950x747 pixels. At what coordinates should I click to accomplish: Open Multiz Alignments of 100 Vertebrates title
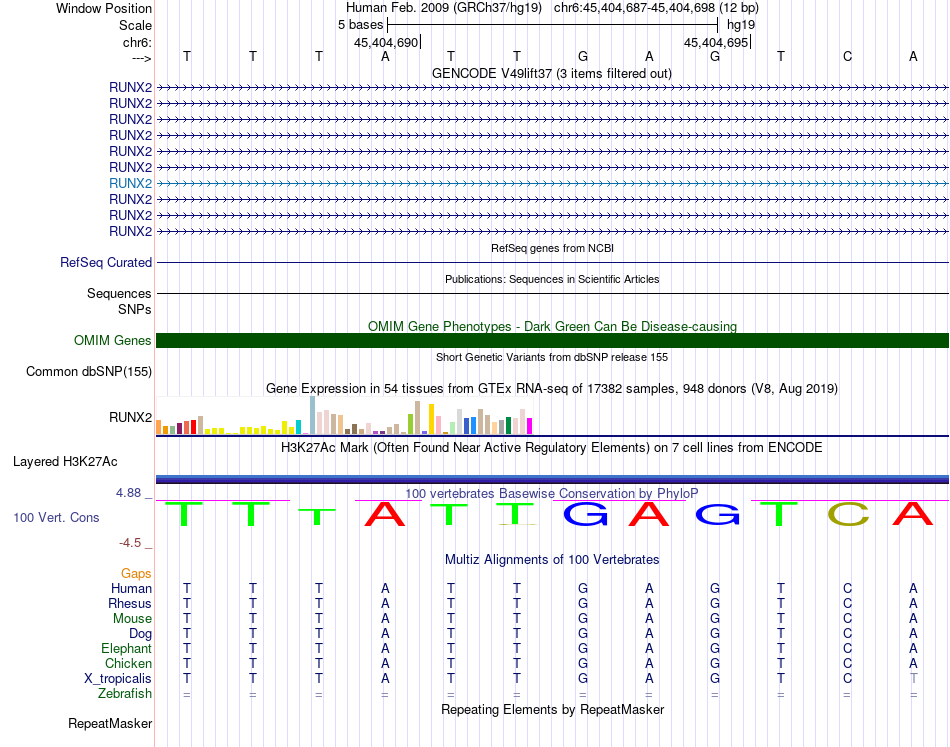tap(552, 559)
